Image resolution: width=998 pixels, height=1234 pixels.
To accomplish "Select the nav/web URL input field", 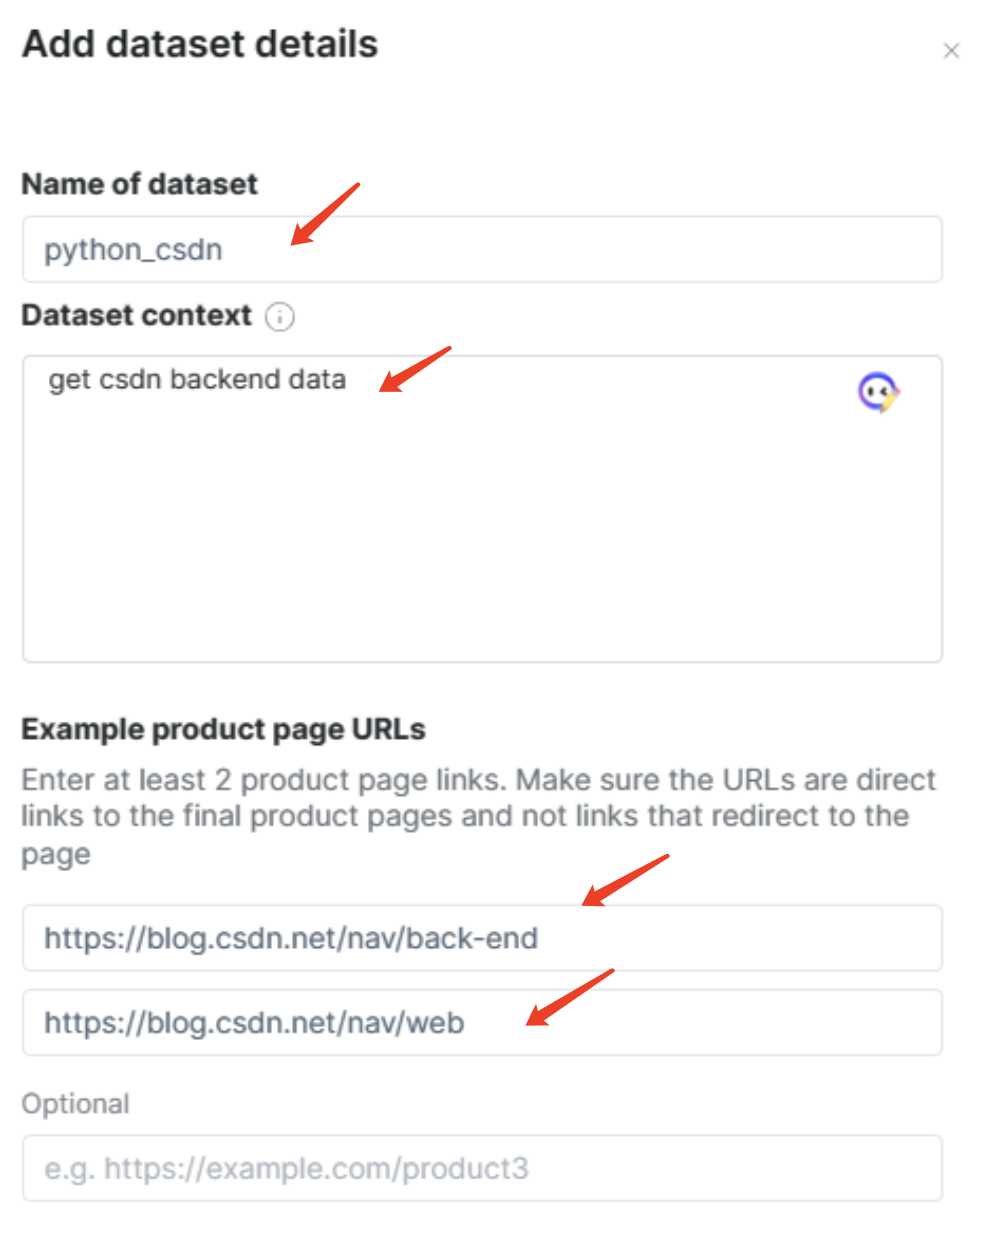I will click(482, 1022).
